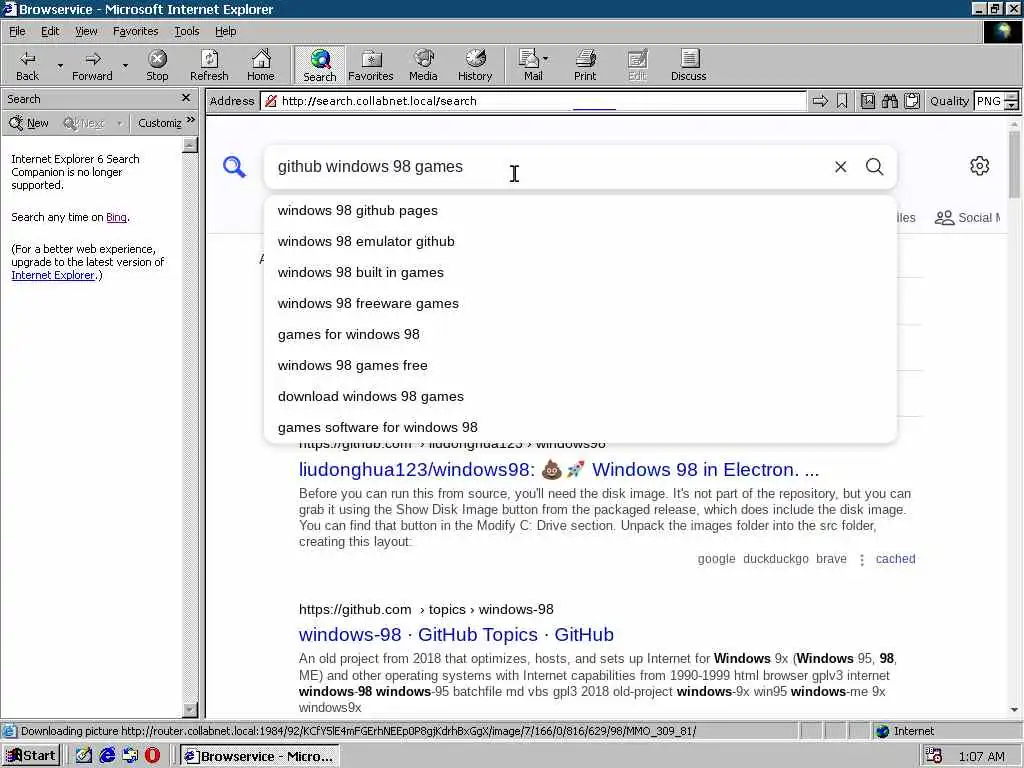Select suggestion 'windows 98 github pages'
The width and height of the screenshot is (1024, 768).
click(580, 210)
